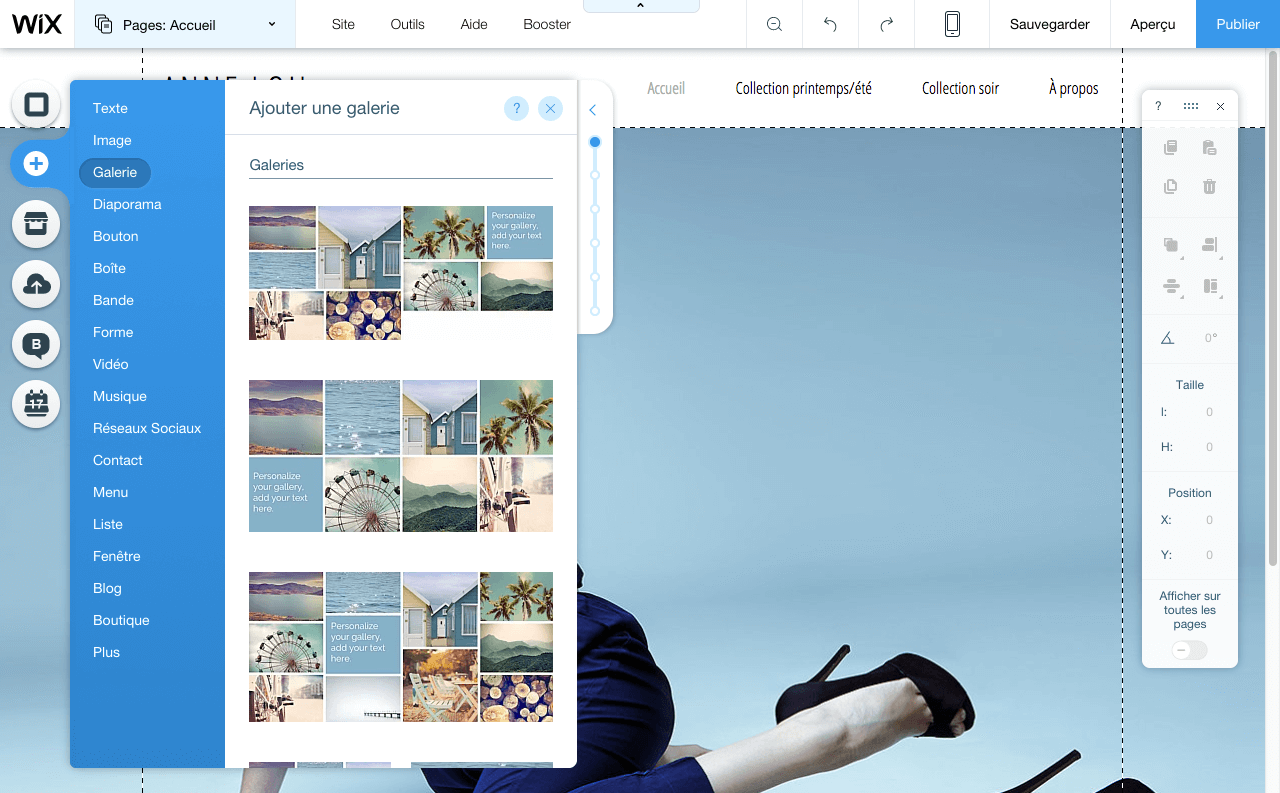
Task: Open the Uploads cloud icon
Action: 36,285
